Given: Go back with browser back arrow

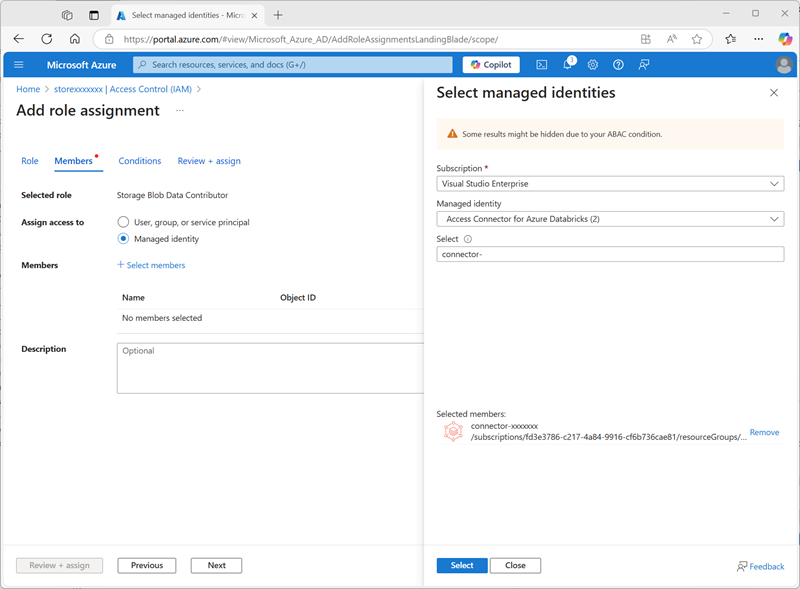Looking at the screenshot, I should point(19,39).
